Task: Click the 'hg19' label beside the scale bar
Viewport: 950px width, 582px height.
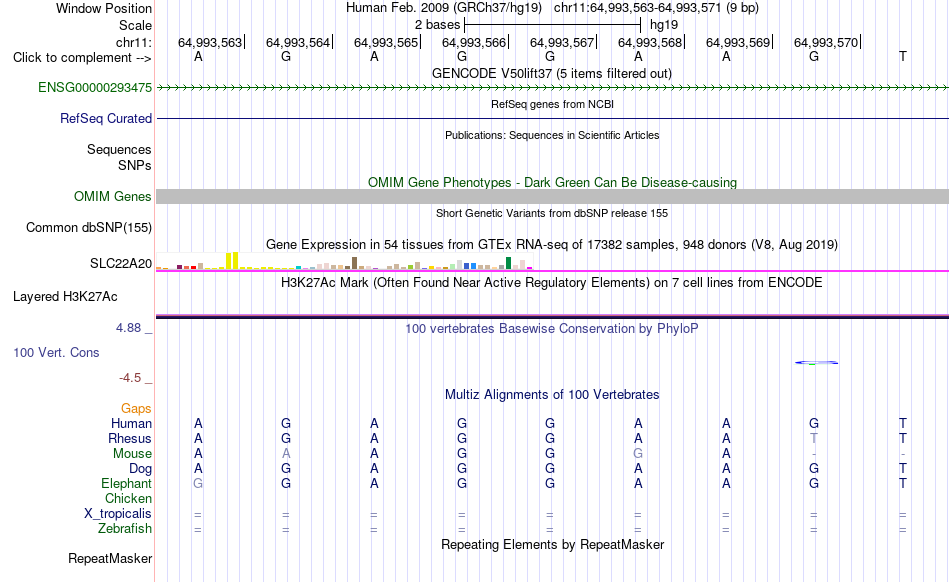Action: 664,25
